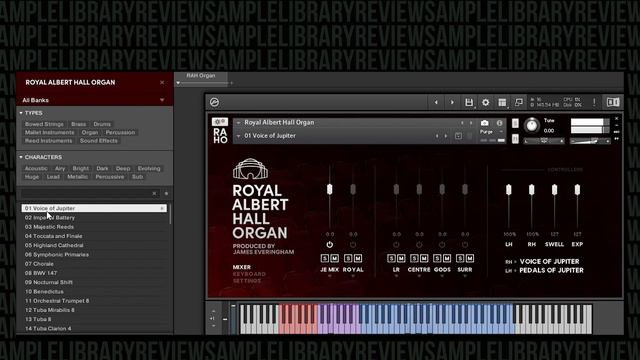
Task: Filter by Metallic character tag
Action: pos(78,177)
